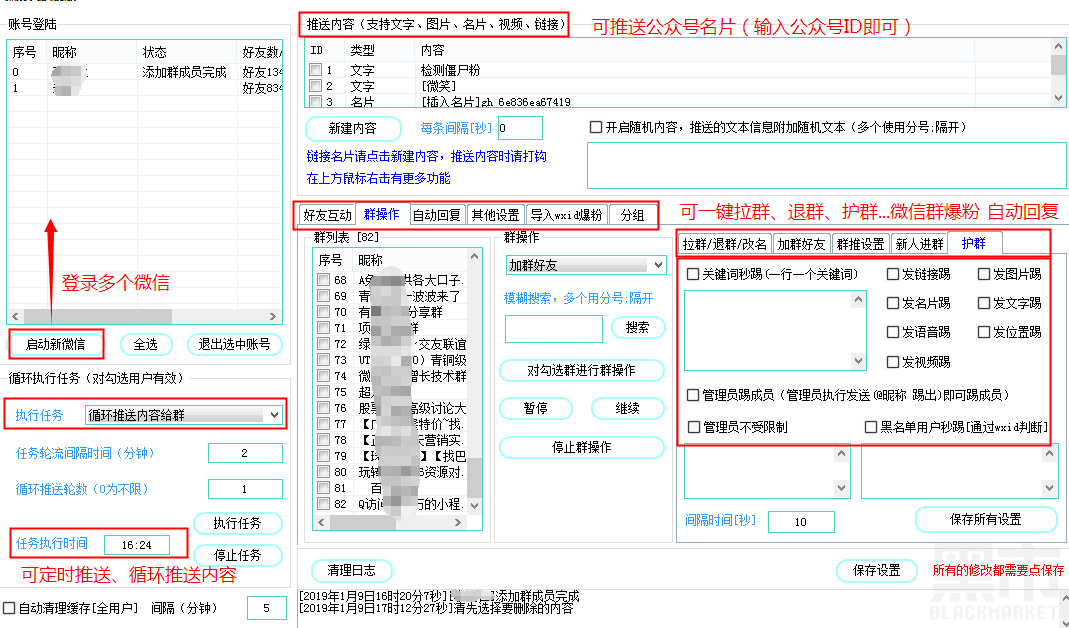This screenshot has width=1069, height=628.
Task: Check group row 82 in 群列表
Action: [x=324, y=504]
